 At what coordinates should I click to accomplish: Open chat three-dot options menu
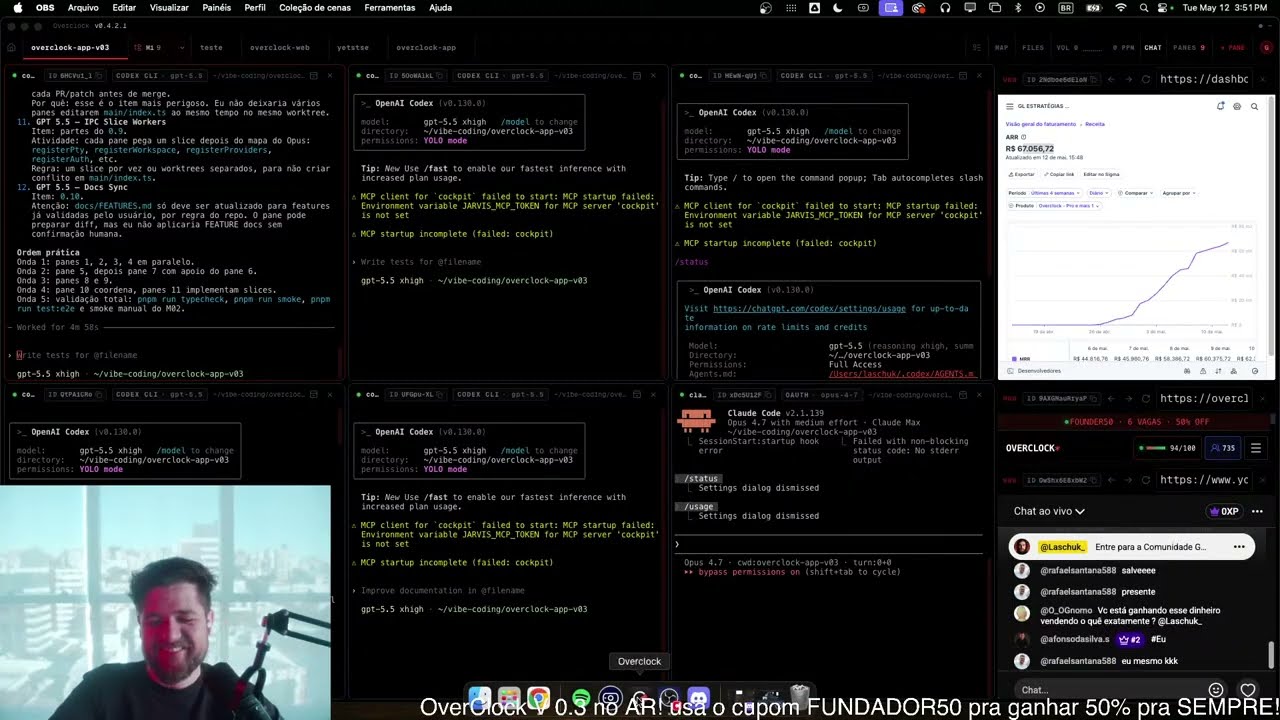click(1257, 511)
